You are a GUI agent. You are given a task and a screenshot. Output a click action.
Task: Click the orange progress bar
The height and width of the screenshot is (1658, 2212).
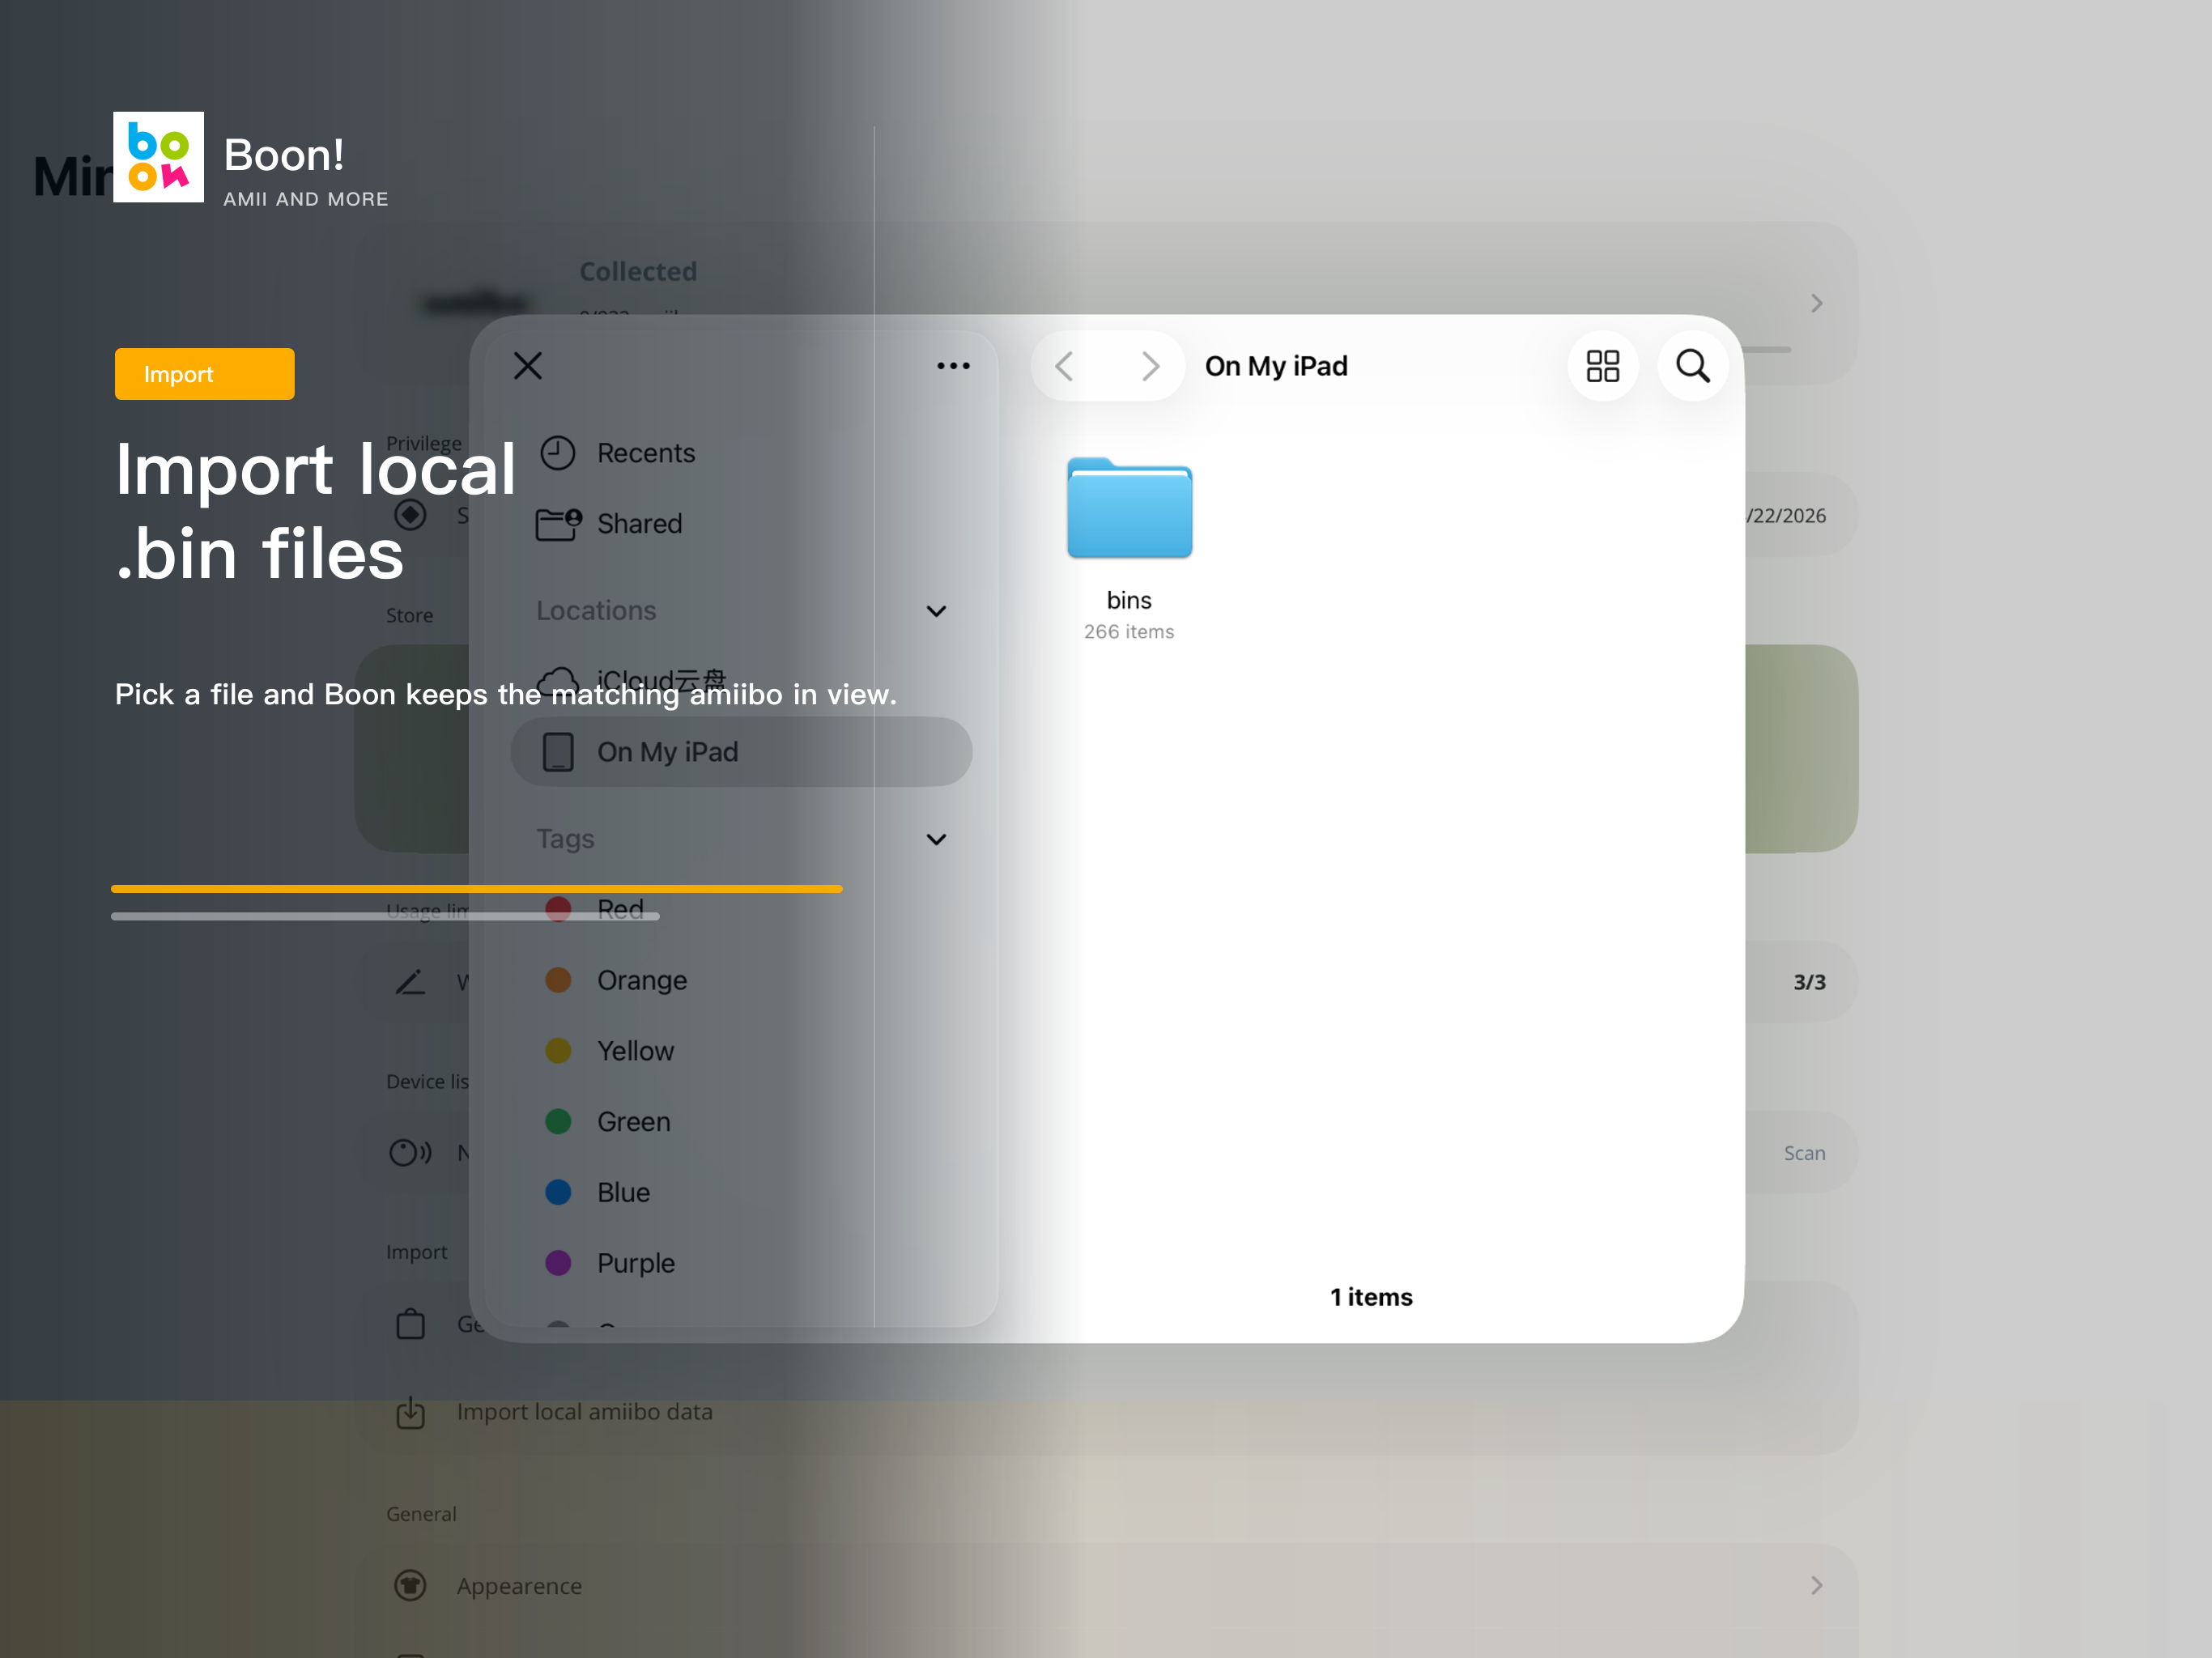(477, 888)
